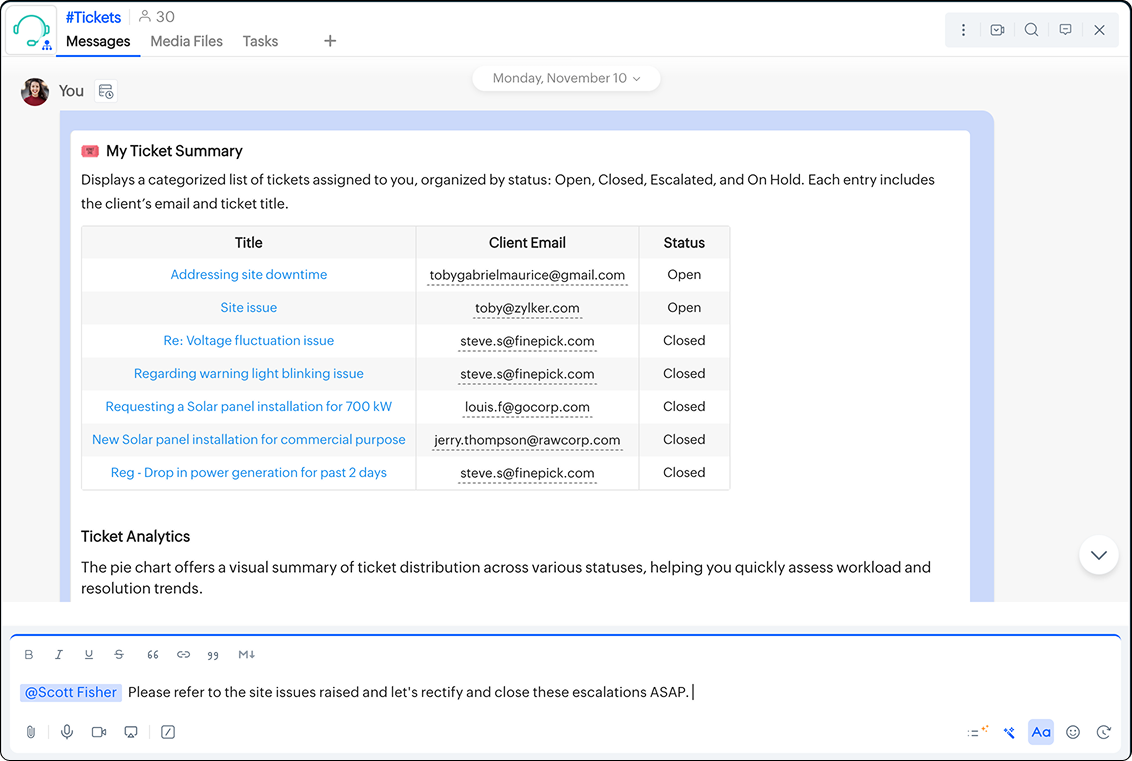Screen dimensions: 1132x761
Task: Click the scheduled message icon beside You
Action: 106,91
